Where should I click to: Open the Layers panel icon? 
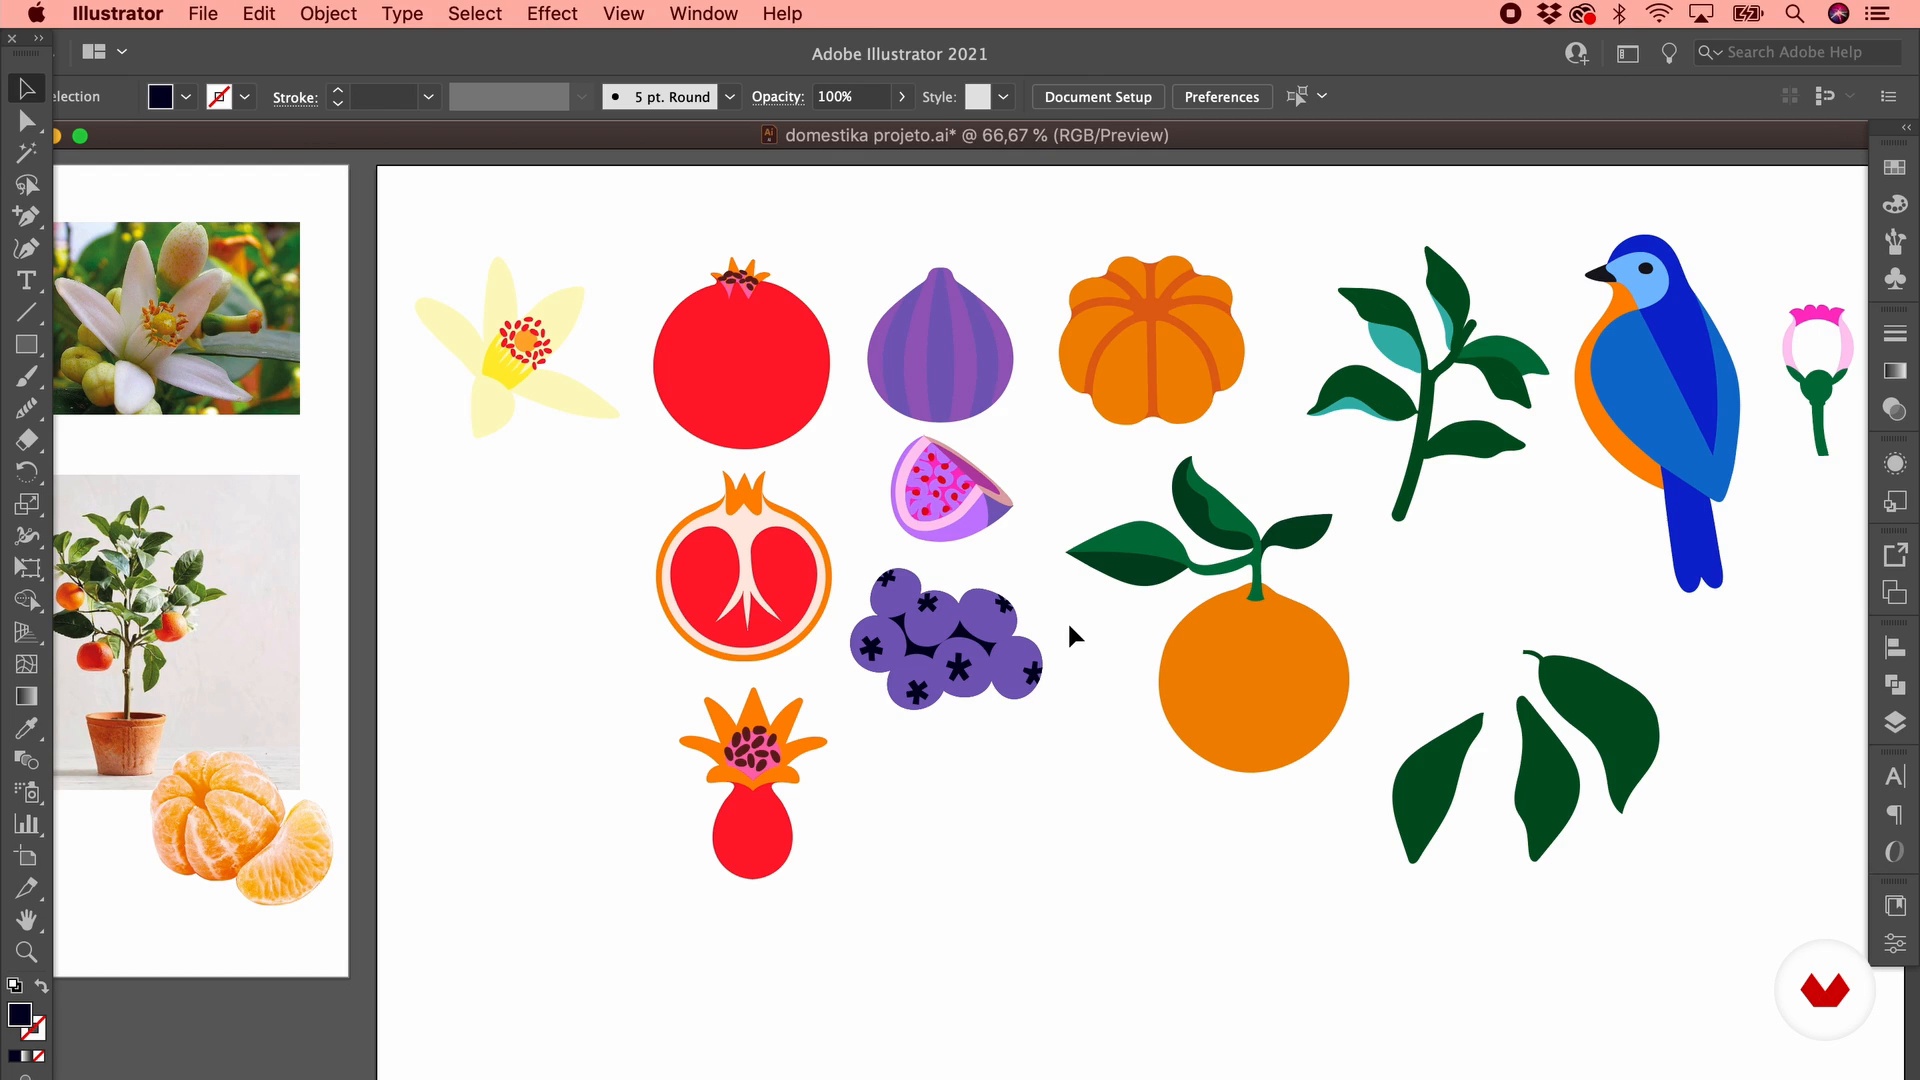click(x=1895, y=723)
